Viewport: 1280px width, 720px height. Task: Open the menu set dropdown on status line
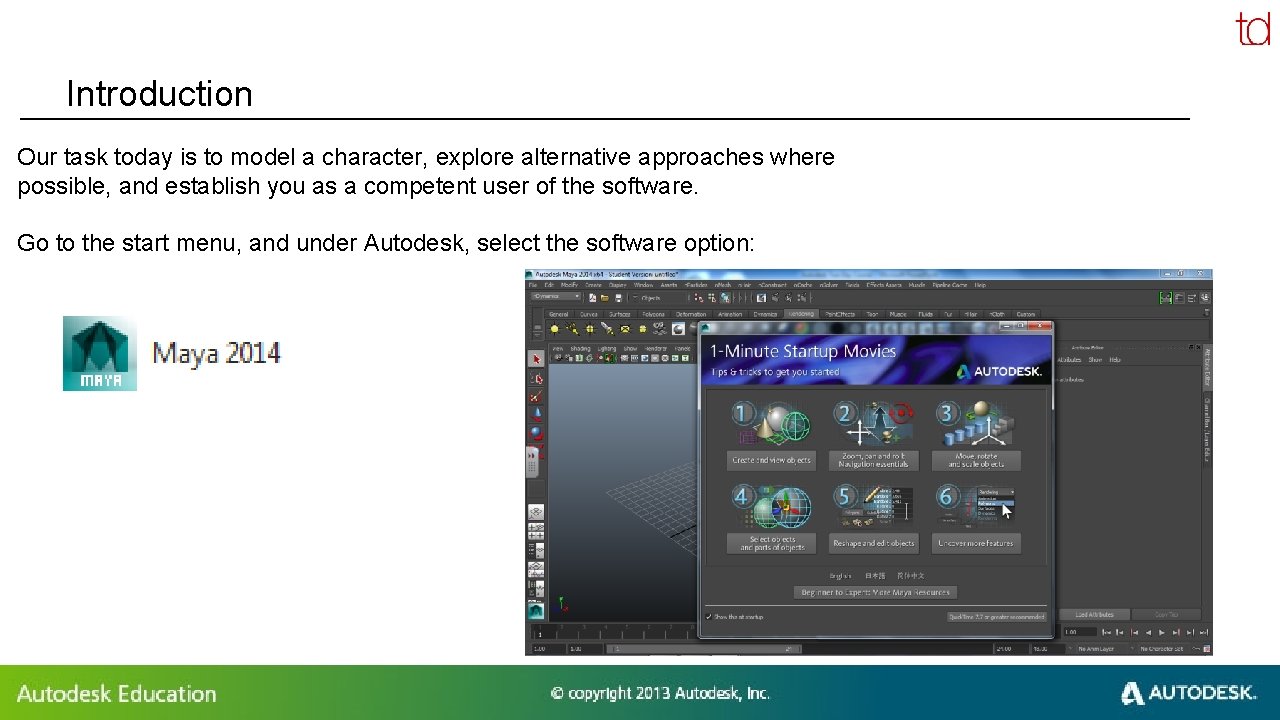(556, 297)
